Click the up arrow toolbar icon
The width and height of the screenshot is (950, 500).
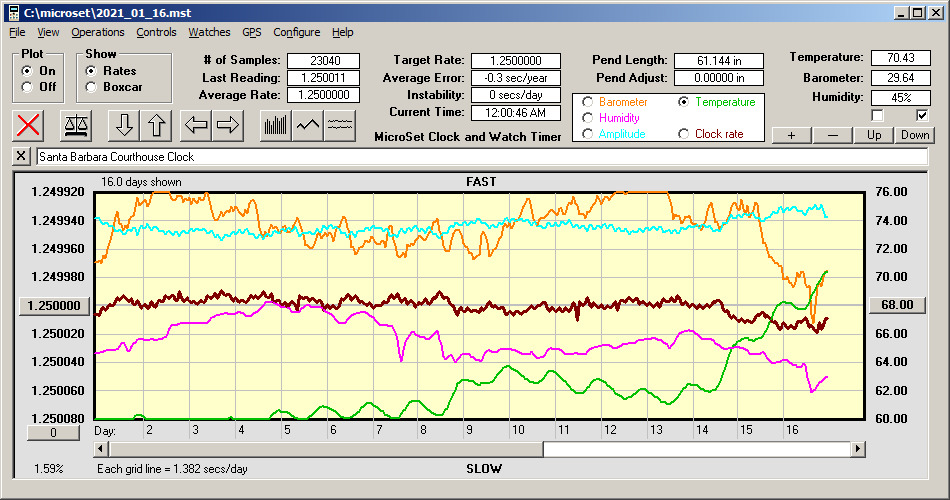point(157,125)
